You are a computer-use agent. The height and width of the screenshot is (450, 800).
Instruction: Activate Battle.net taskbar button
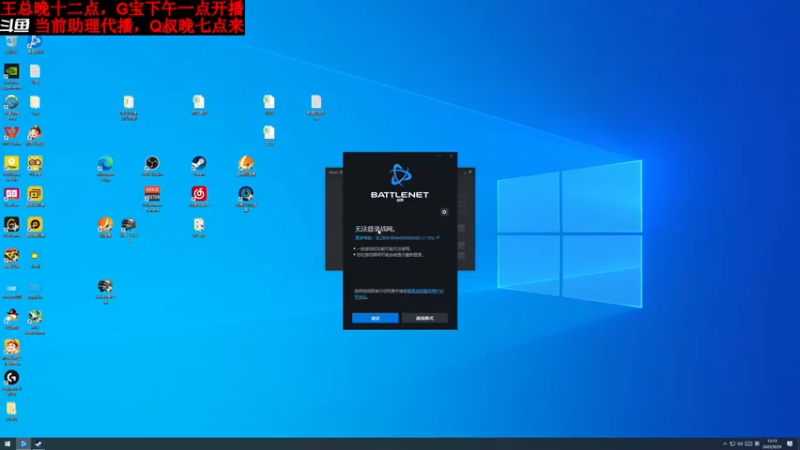[23, 444]
